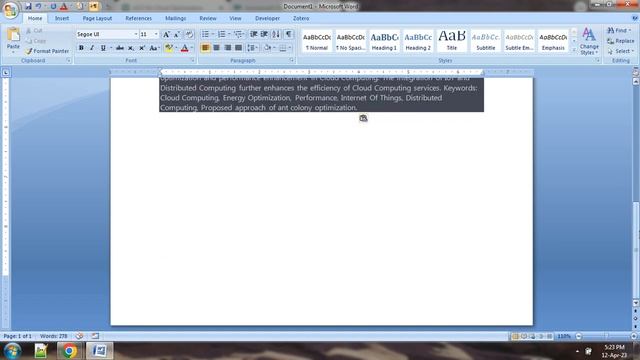Click numbering list icon
This screenshot has height=360, width=640.
pyautogui.click(x=222, y=34)
